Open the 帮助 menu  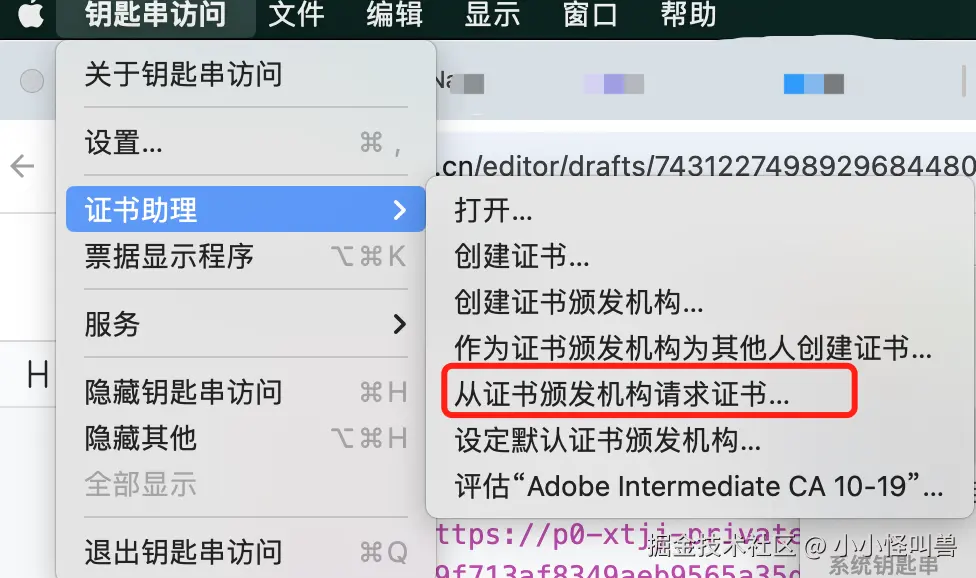(x=688, y=14)
